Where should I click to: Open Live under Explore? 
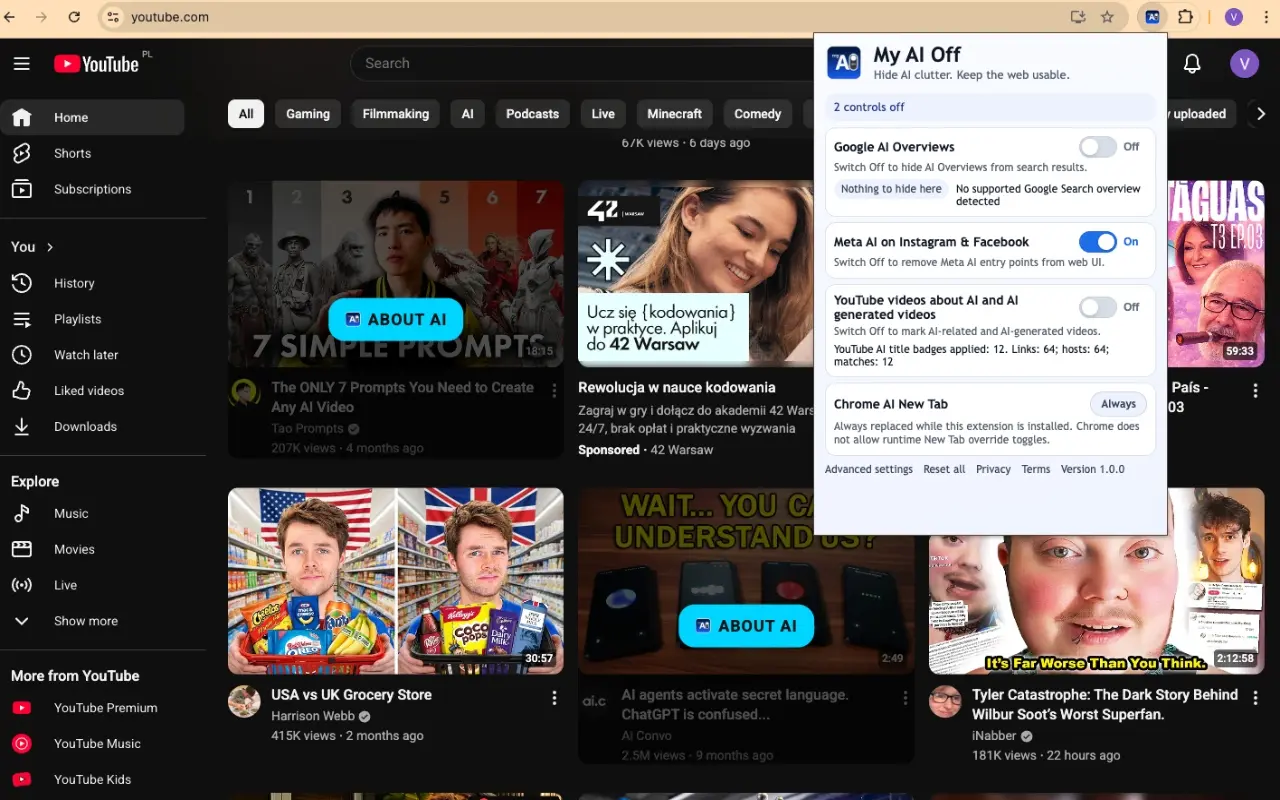click(x=92, y=585)
